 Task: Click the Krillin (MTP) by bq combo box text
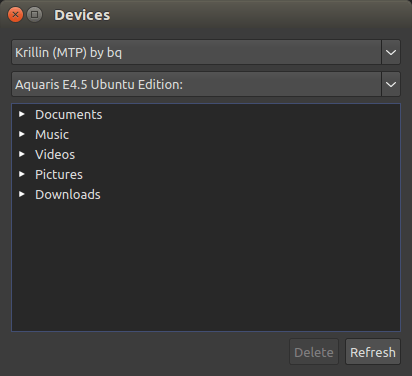click(68, 53)
